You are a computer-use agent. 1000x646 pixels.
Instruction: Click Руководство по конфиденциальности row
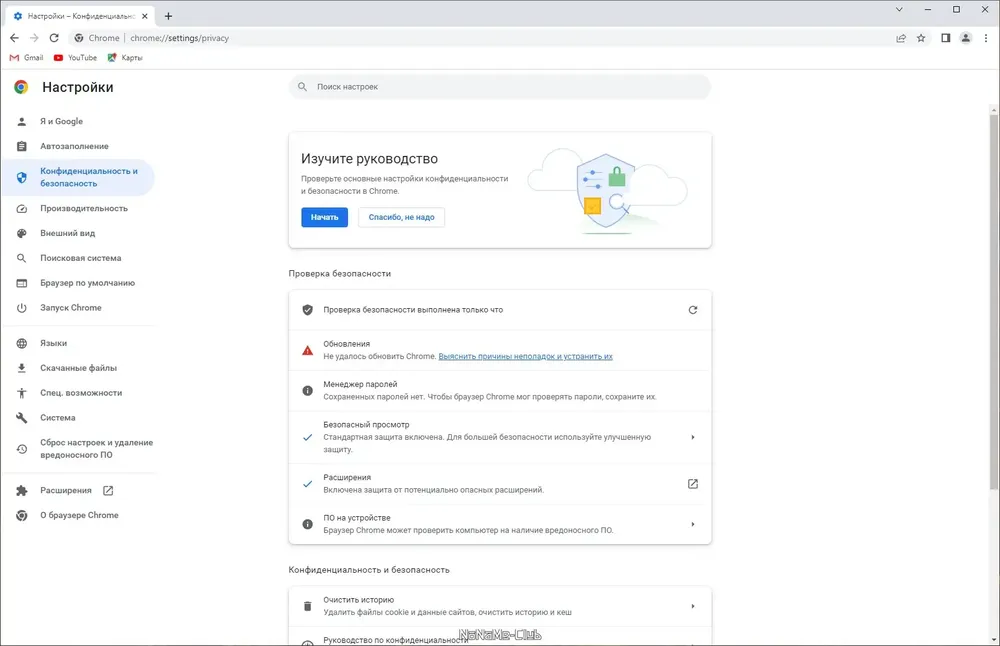click(500, 636)
